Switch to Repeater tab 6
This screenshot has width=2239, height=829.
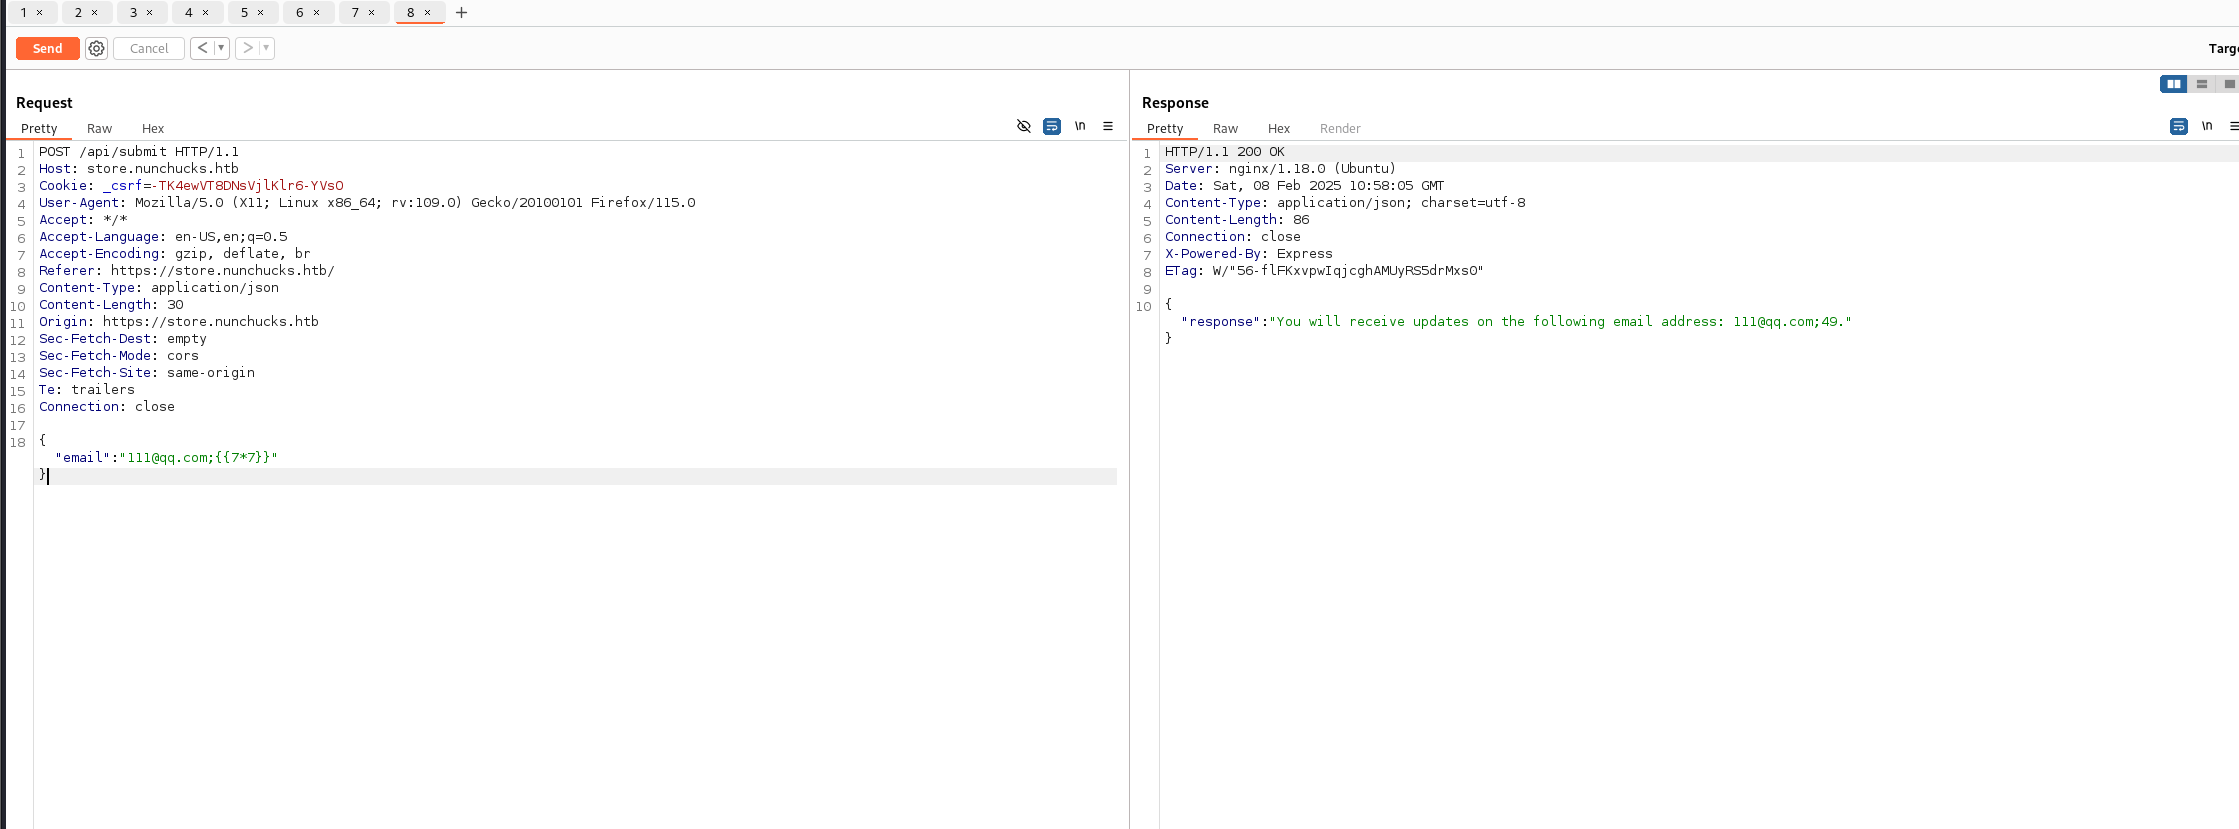click(x=299, y=12)
